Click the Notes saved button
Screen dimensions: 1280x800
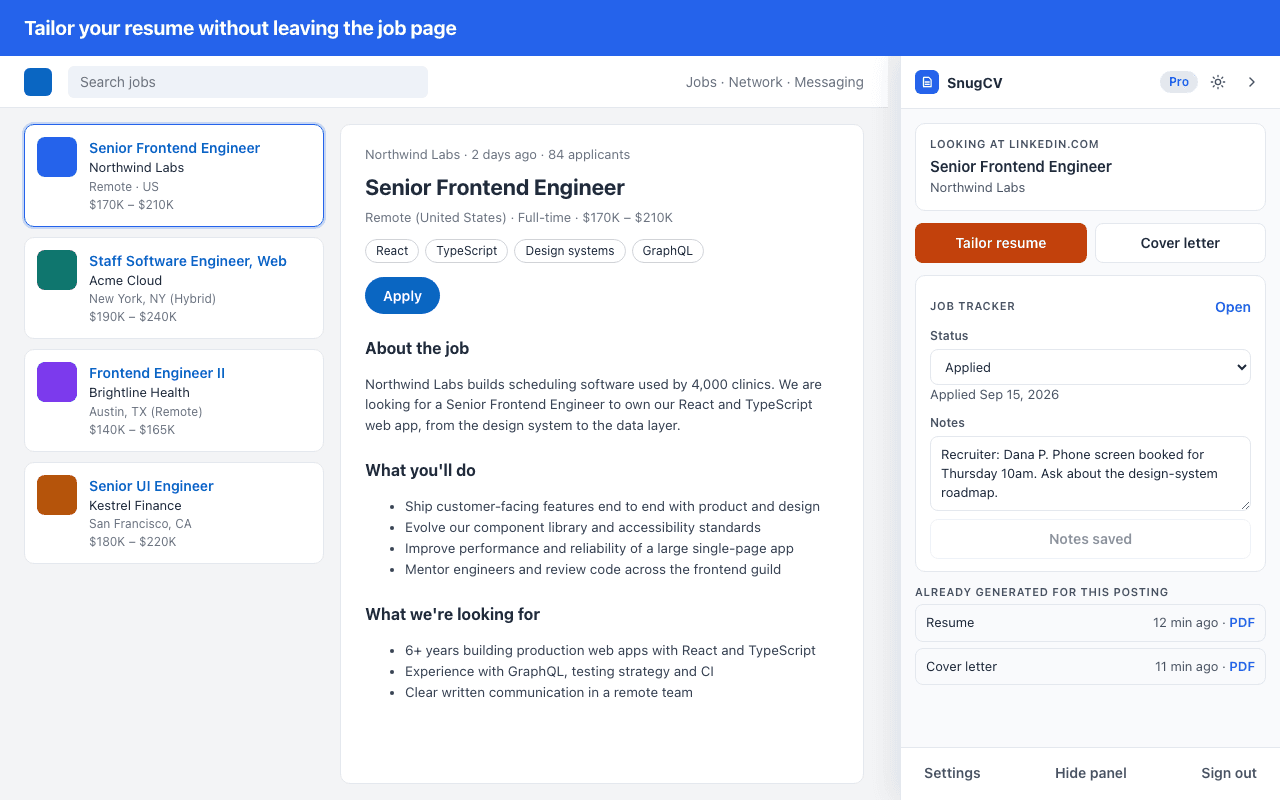1090,539
